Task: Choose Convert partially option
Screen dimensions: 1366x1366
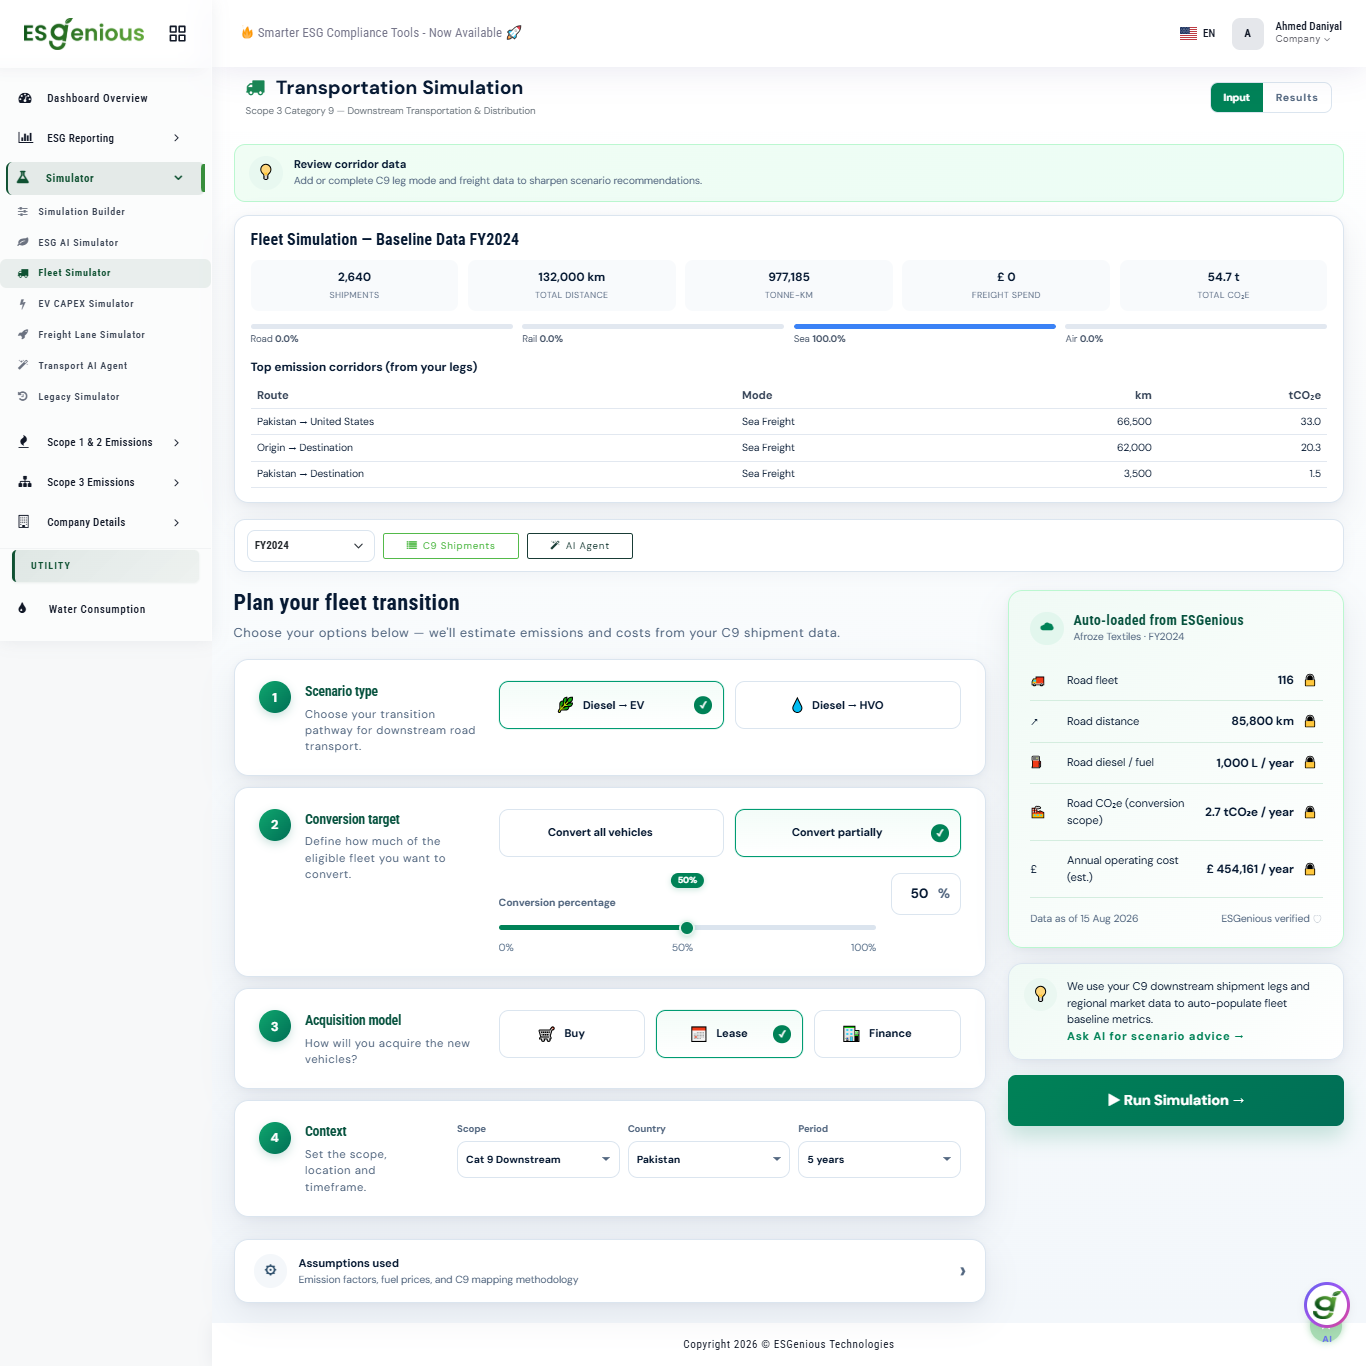Action: [x=848, y=833]
